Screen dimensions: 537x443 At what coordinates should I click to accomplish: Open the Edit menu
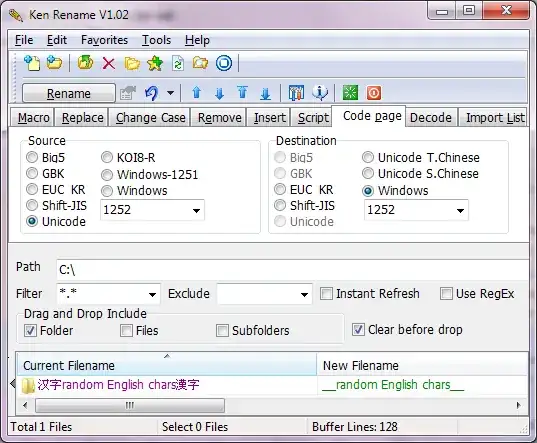57,40
